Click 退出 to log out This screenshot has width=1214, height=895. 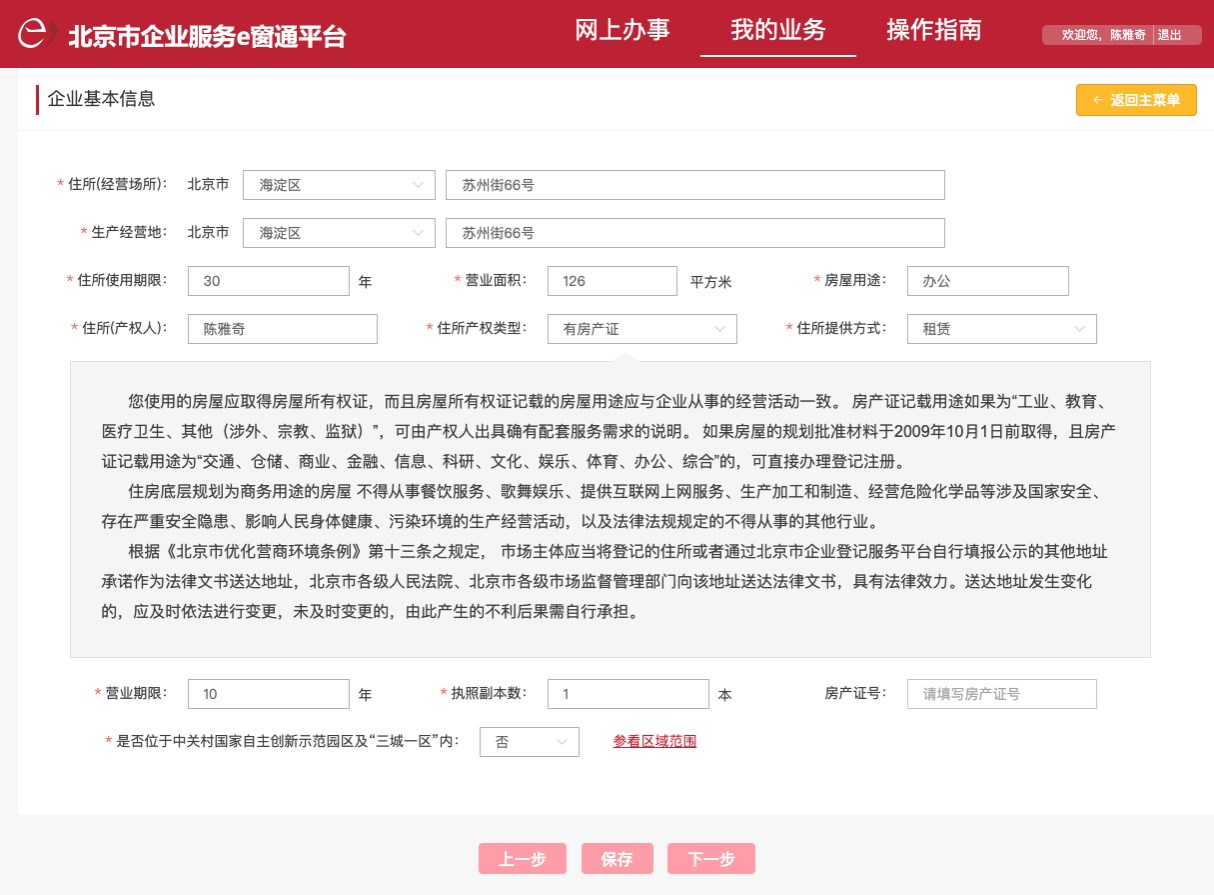tap(1168, 35)
